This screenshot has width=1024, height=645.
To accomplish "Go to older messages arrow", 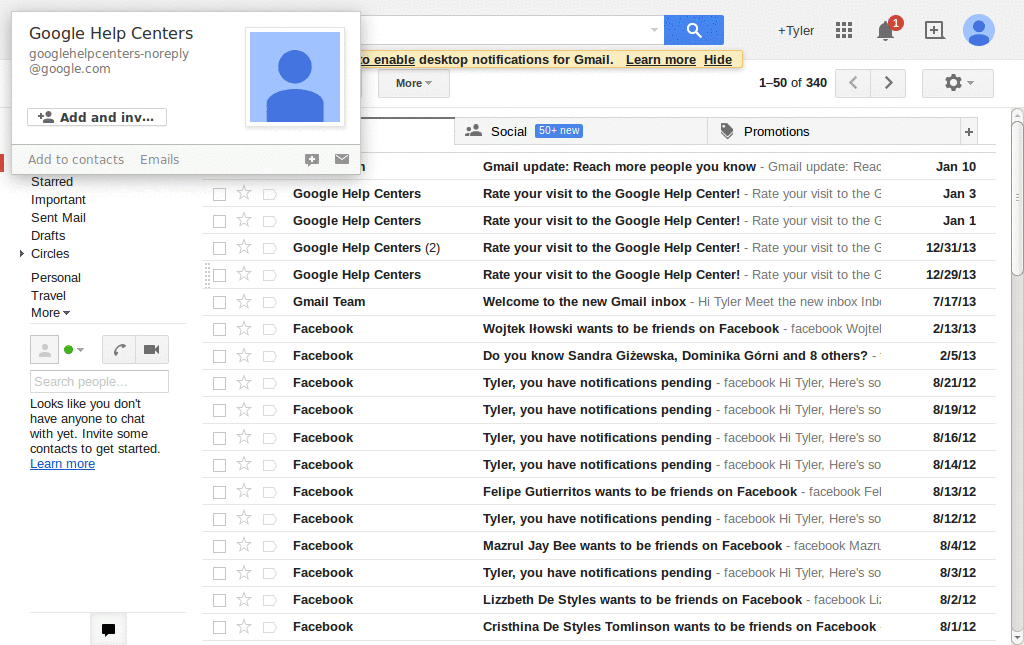I will pyautogui.click(x=888, y=83).
